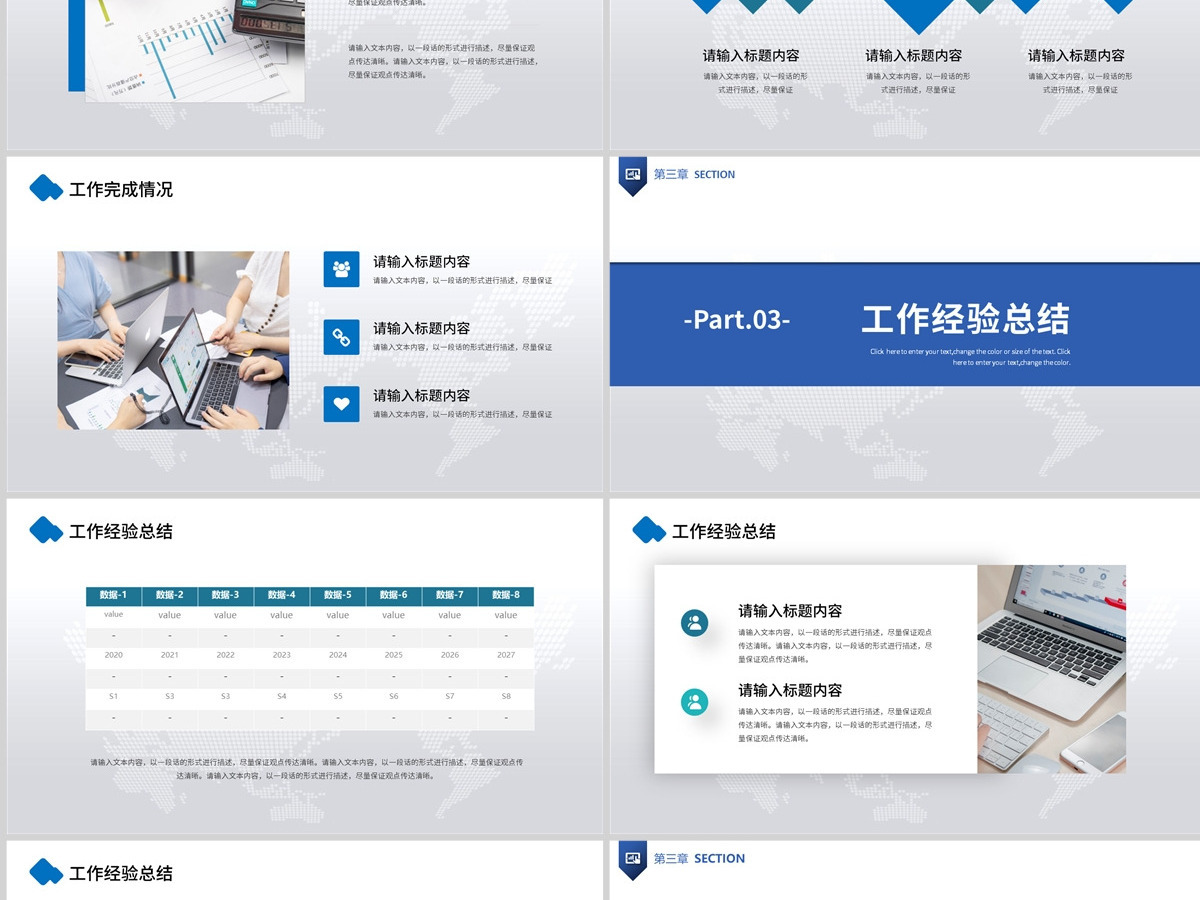The width and height of the screenshot is (1200, 900).
Task: Click the S7 table cell
Action: tap(450, 696)
